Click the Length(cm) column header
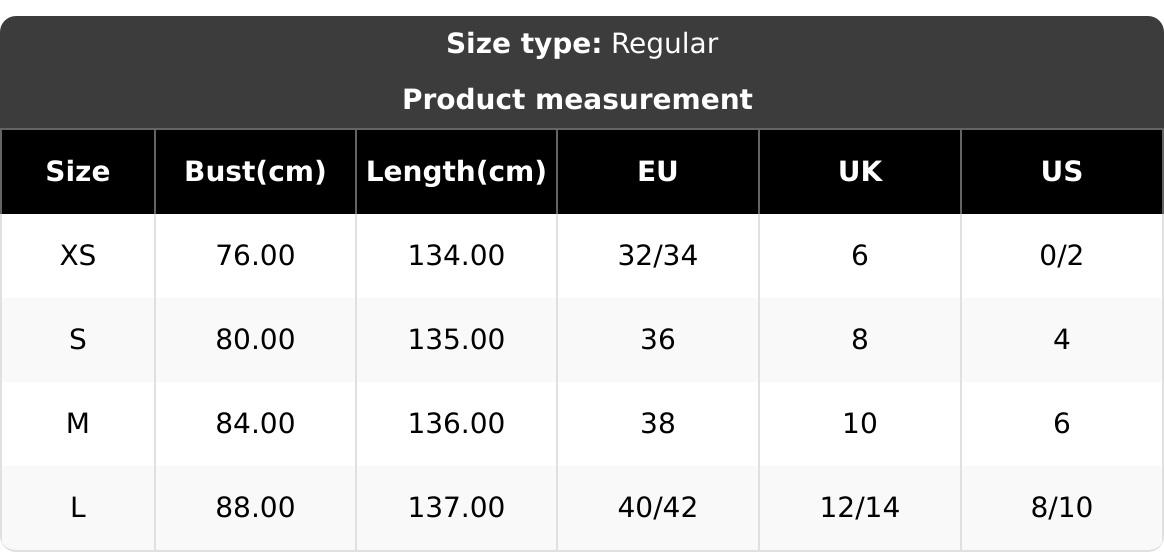This screenshot has height=552, width=1164. tap(456, 172)
